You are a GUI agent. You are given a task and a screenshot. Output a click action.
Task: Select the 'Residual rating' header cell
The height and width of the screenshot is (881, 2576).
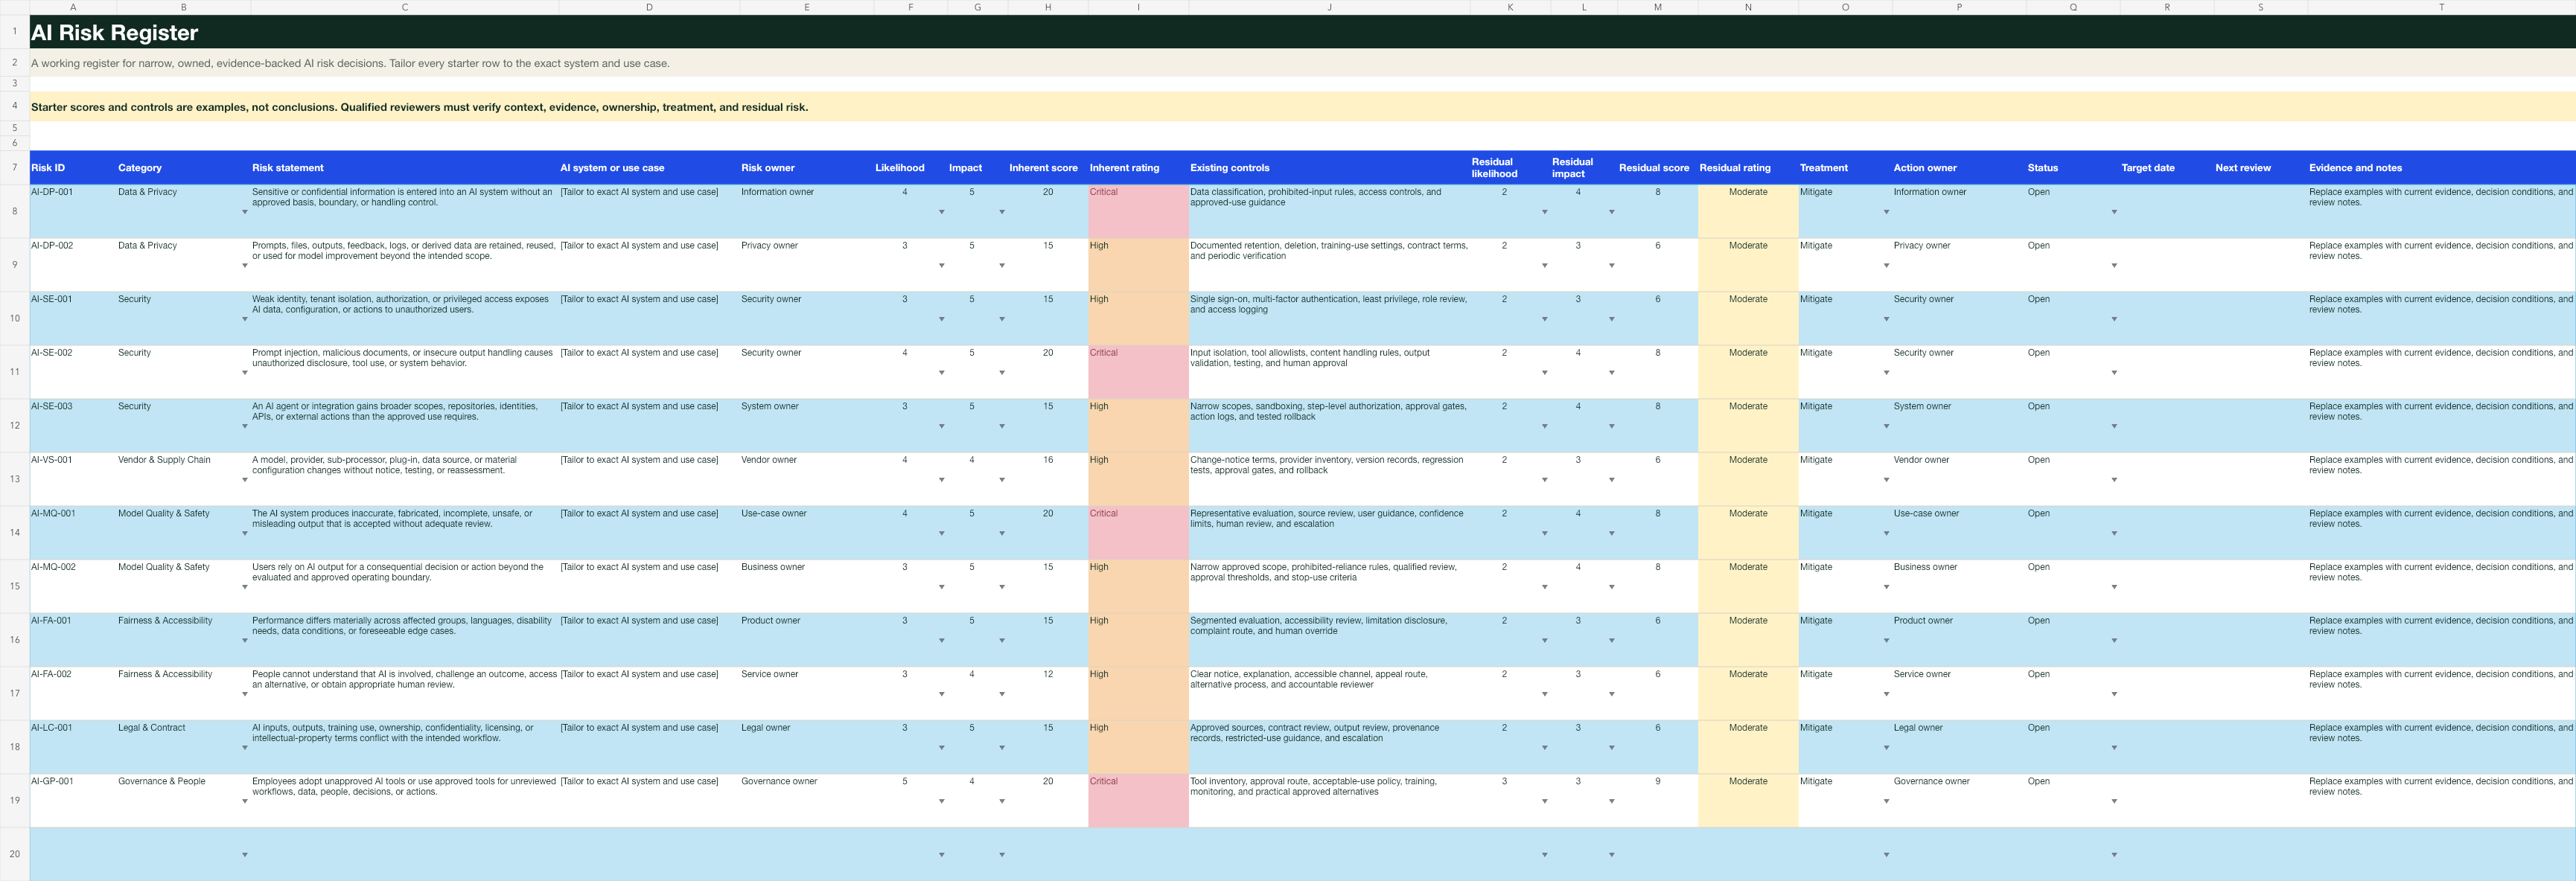[x=1748, y=168]
